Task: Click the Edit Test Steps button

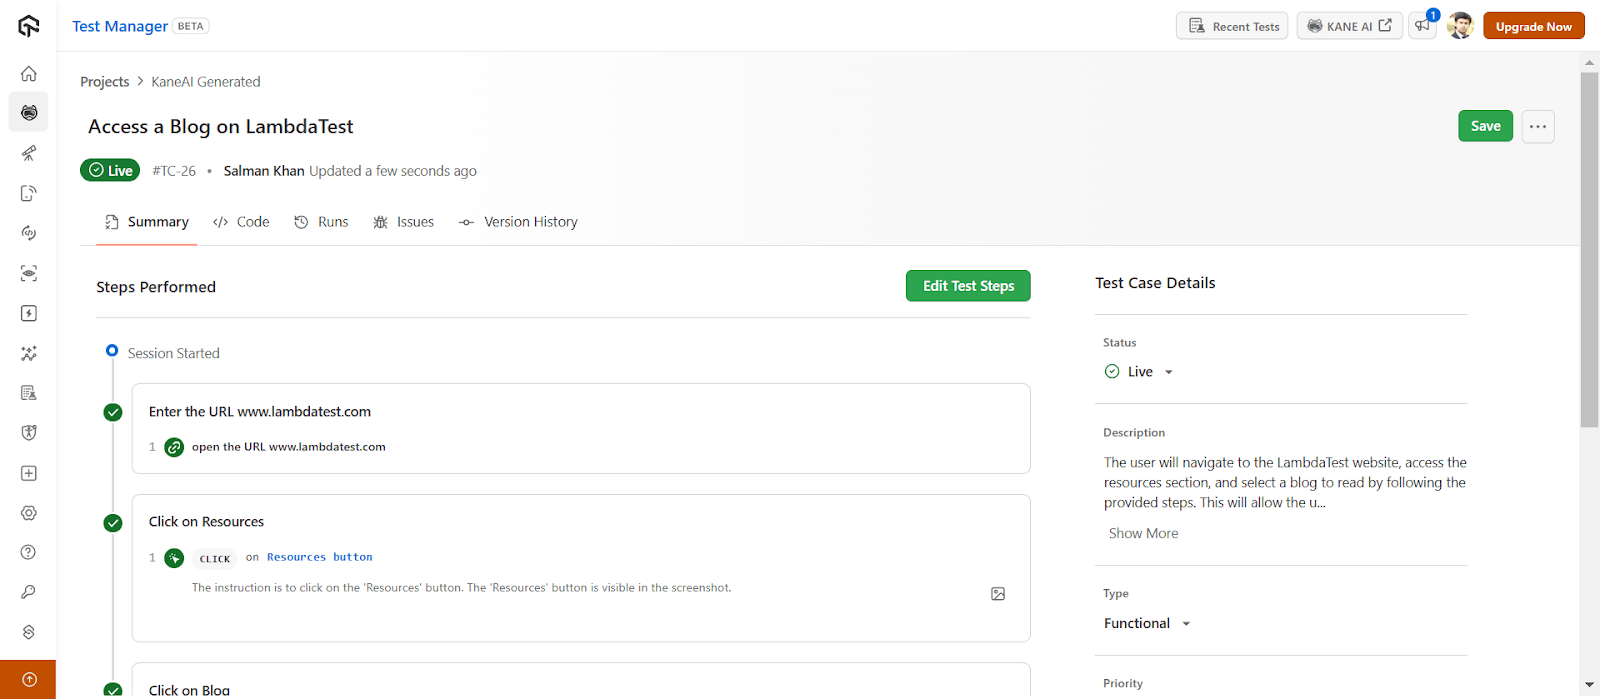Action: pos(968,286)
